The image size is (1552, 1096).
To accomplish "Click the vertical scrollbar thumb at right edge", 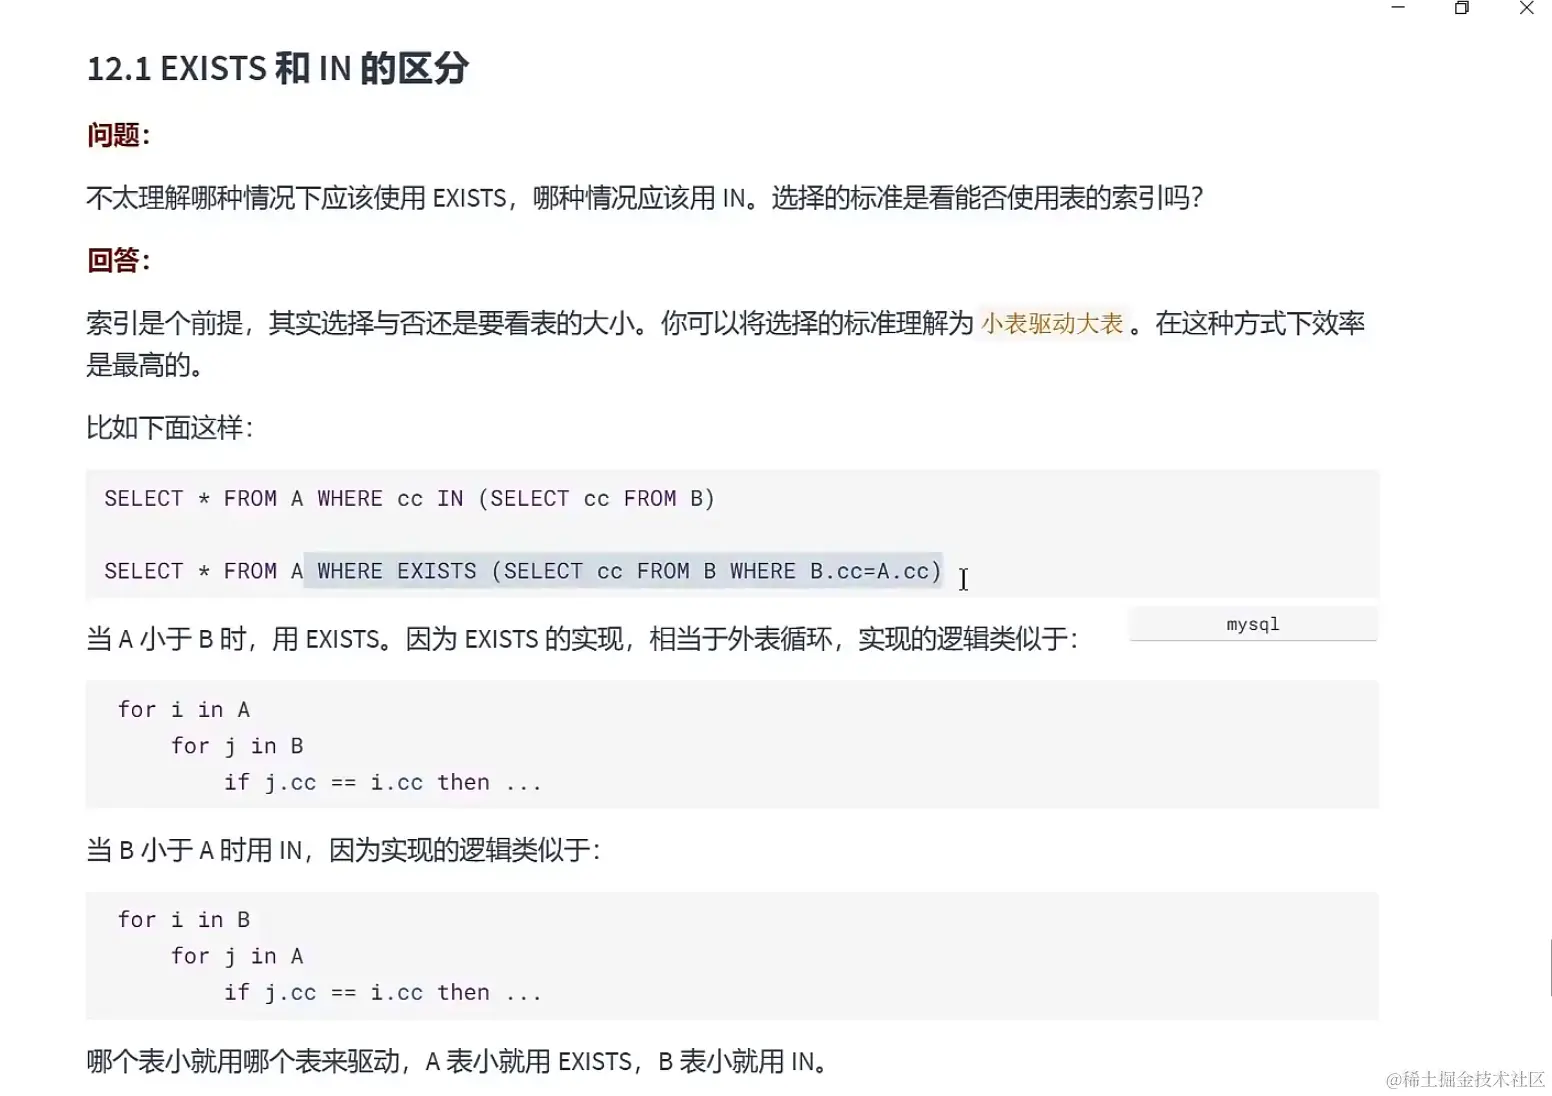I will (1550, 968).
